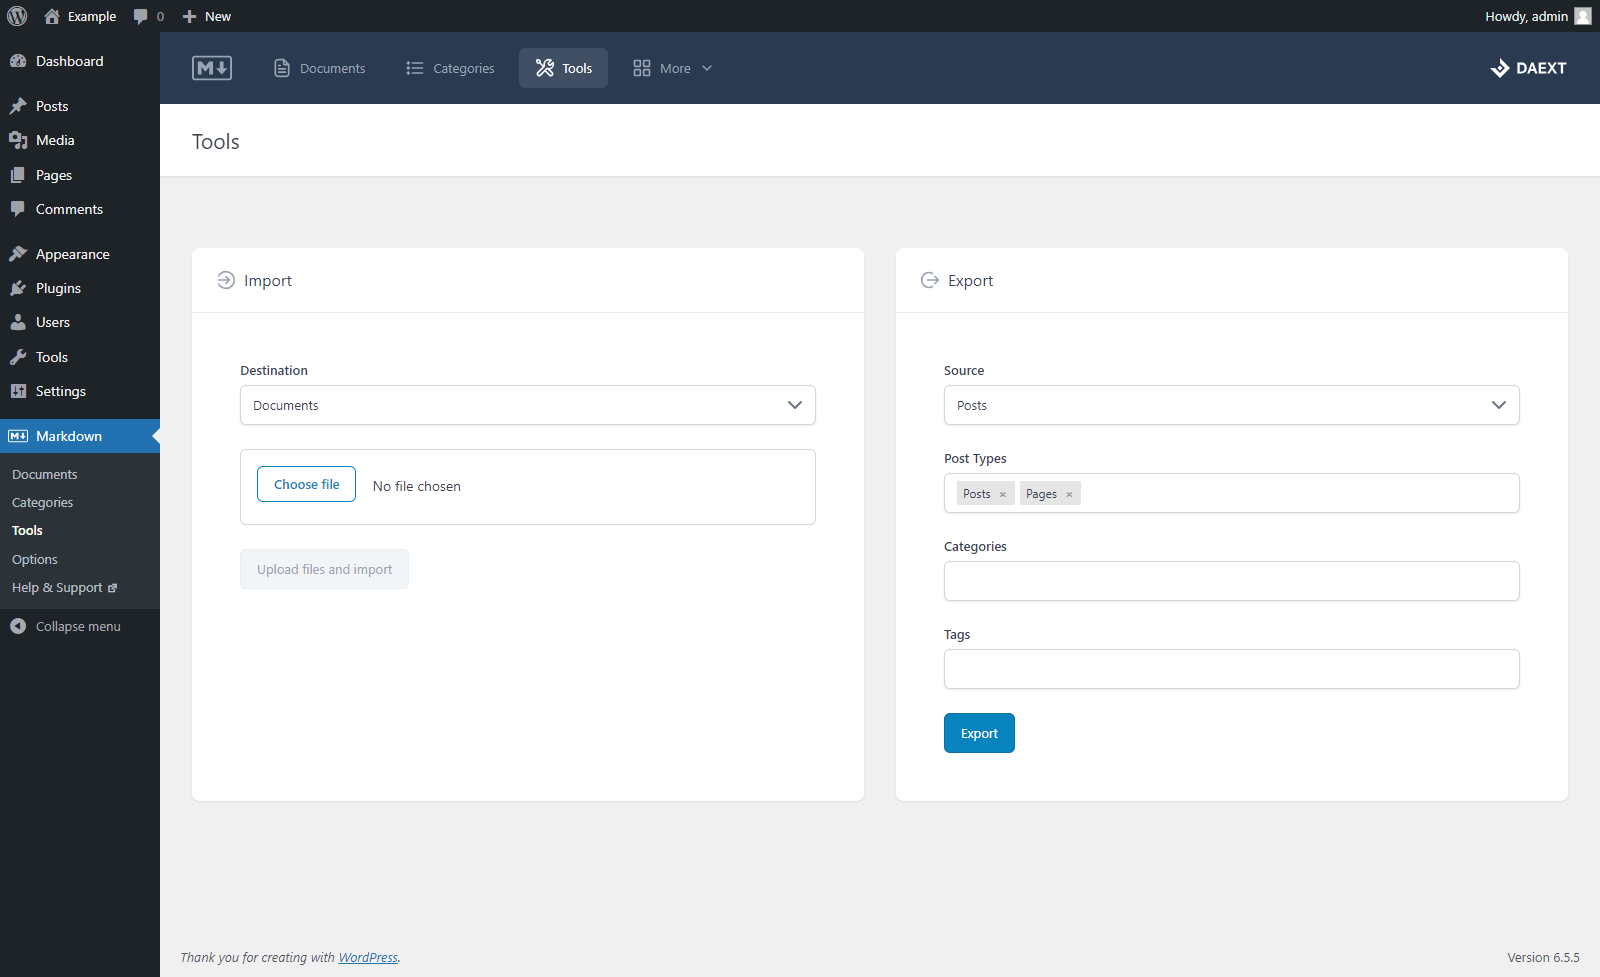Open the WordPress footer link
The image size is (1600, 977).
coord(368,957)
